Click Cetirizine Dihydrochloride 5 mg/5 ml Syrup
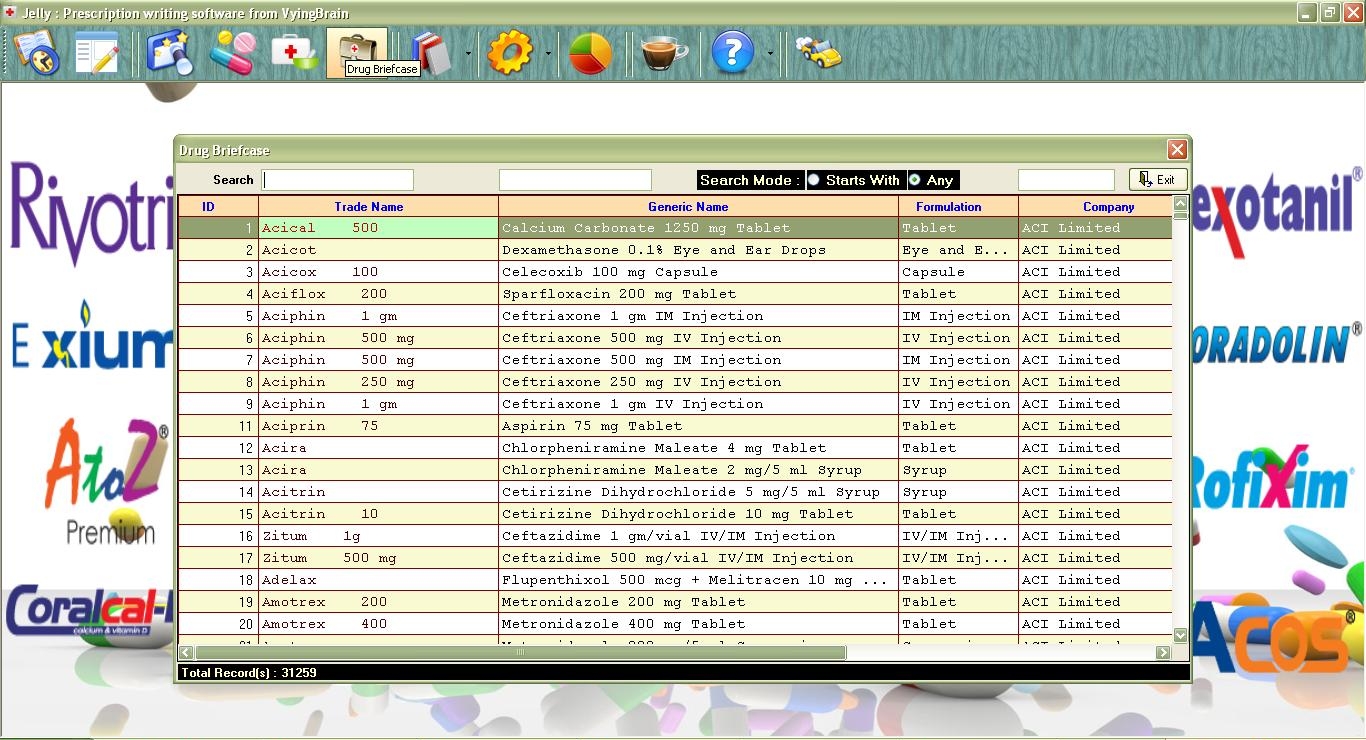This screenshot has width=1366, height=740. coord(698,492)
